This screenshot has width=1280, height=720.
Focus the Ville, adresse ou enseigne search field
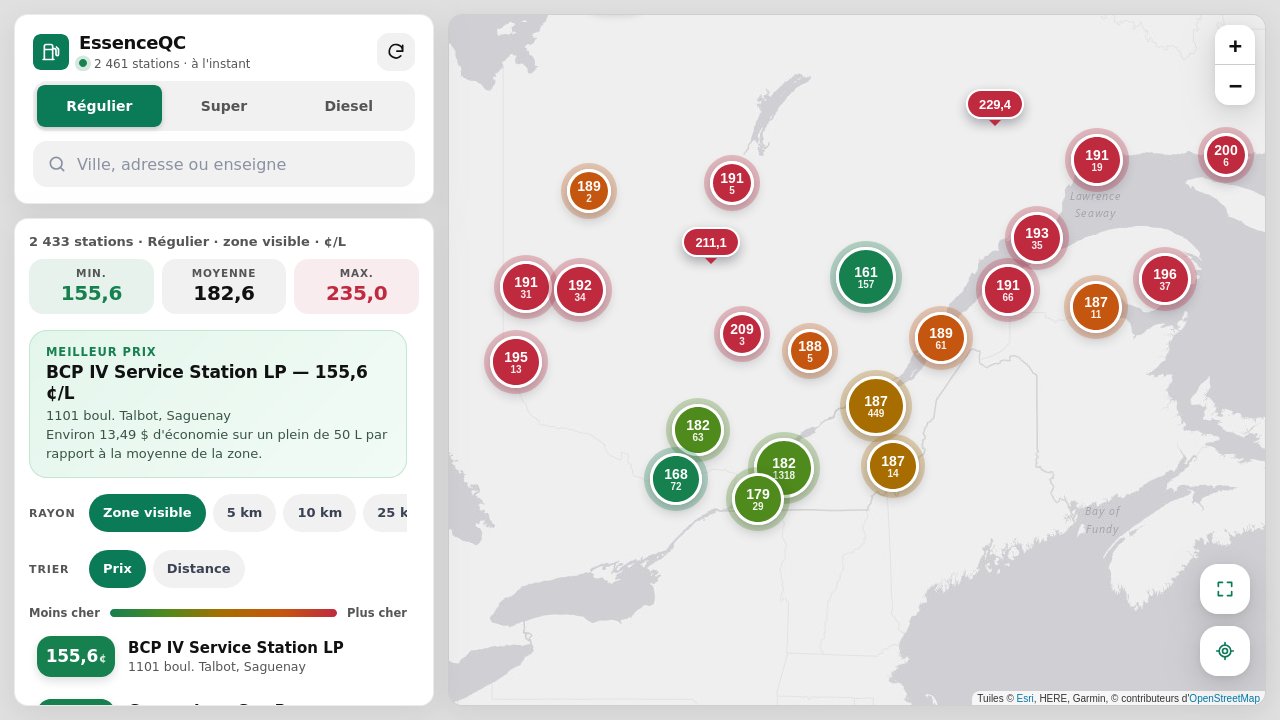pyautogui.click(x=224, y=164)
